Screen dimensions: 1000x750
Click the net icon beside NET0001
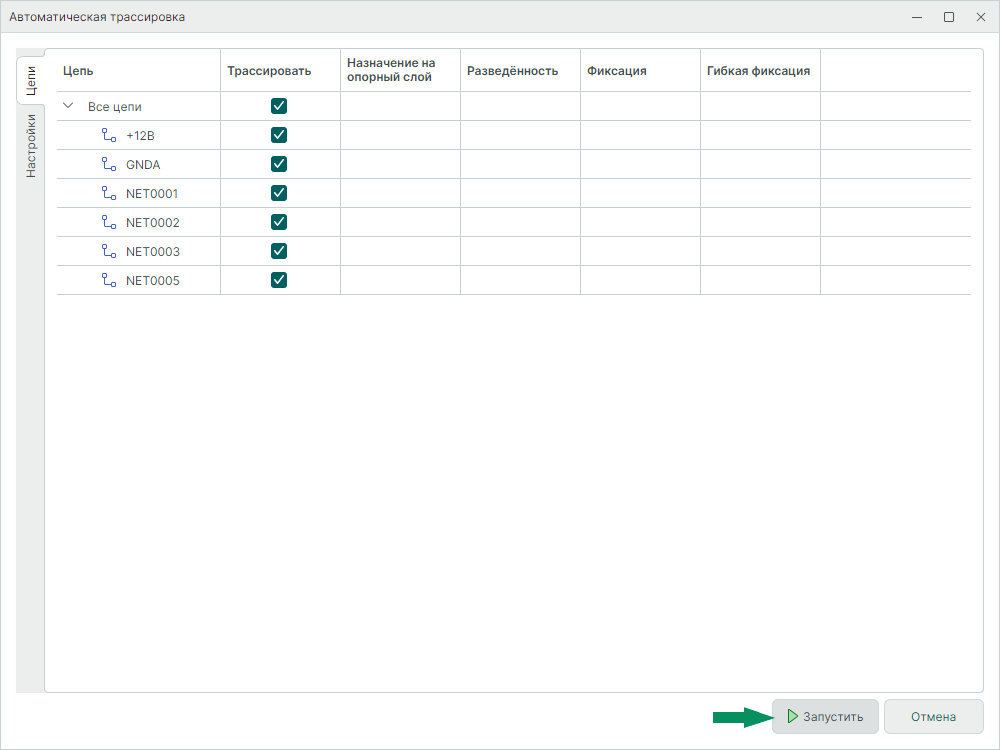pos(109,193)
